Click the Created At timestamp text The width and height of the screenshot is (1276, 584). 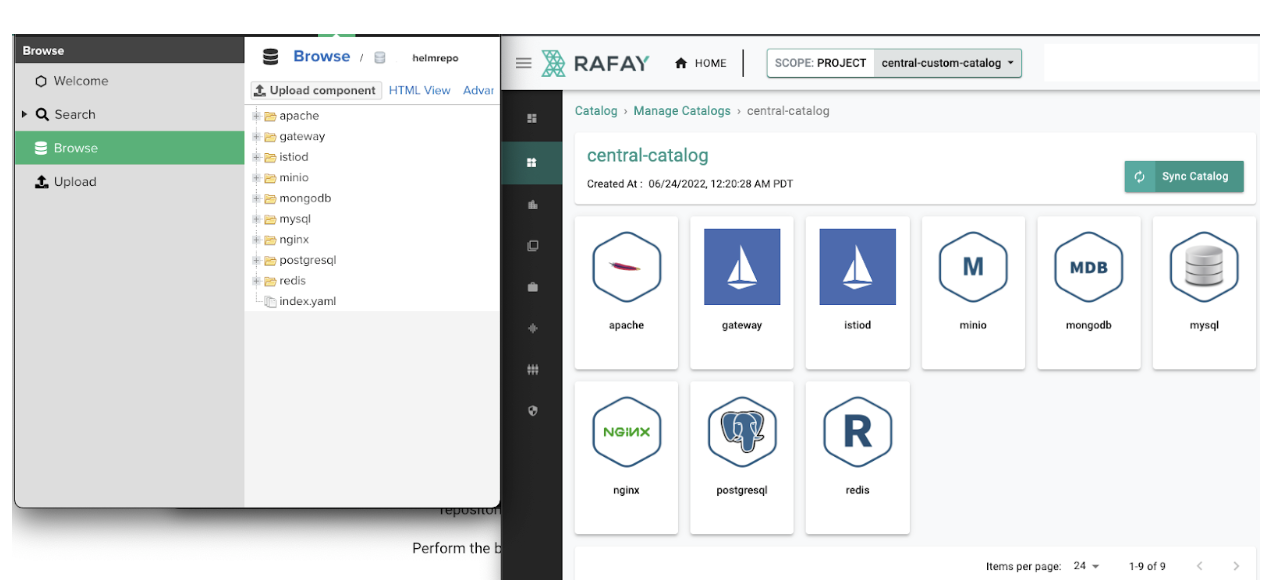(x=690, y=184)
